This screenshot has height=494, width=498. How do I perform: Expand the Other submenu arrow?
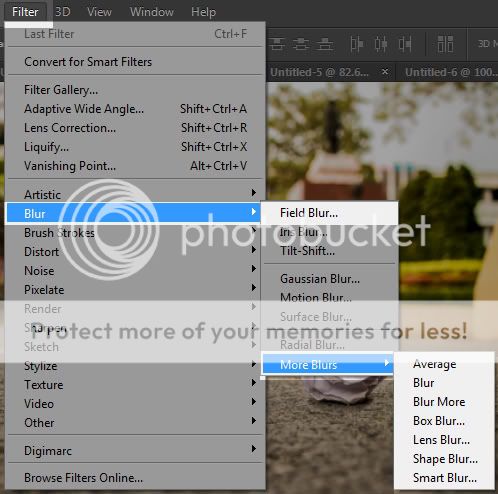click(x=254, y=421)
